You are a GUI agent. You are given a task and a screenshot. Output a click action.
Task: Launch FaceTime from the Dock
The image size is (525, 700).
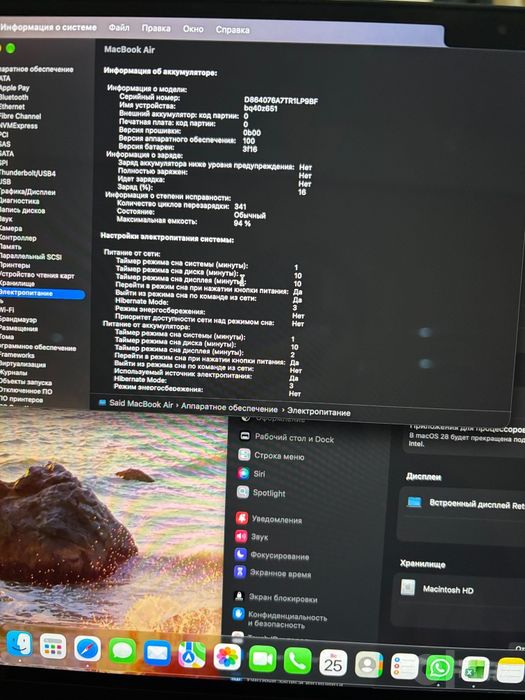point(262,659)
